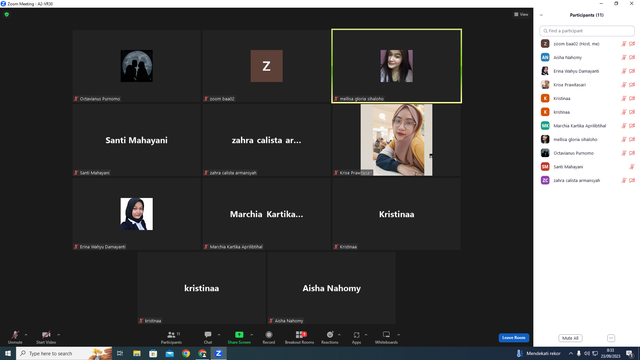640x360 pixels.
Task: Click the Start Video camera icon
Action: tap(46, 335)
